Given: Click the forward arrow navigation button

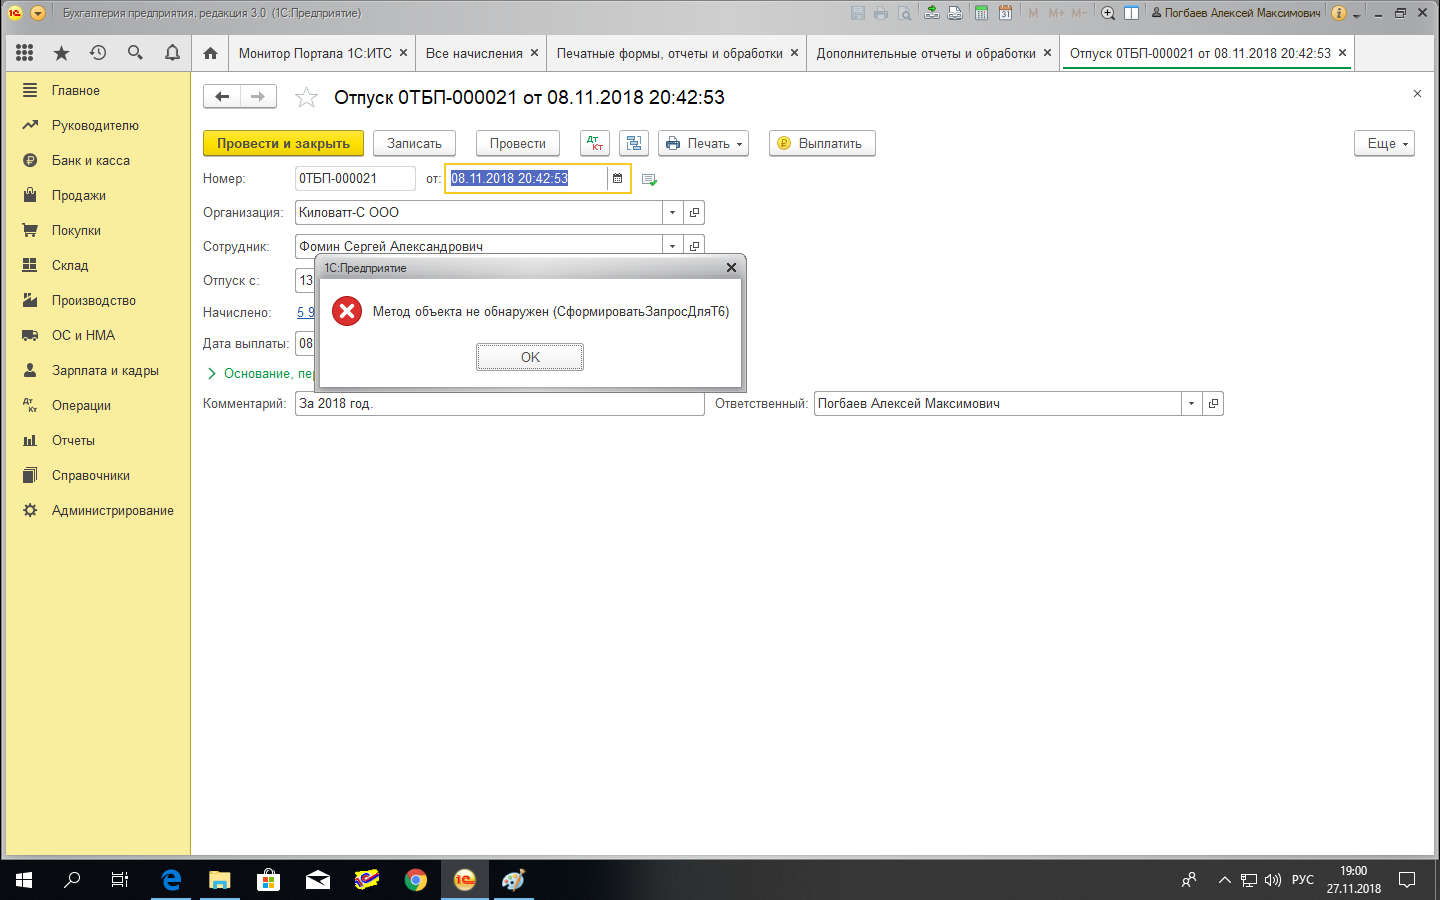Looking at the screenshot, I should click(x=258, y=96).
